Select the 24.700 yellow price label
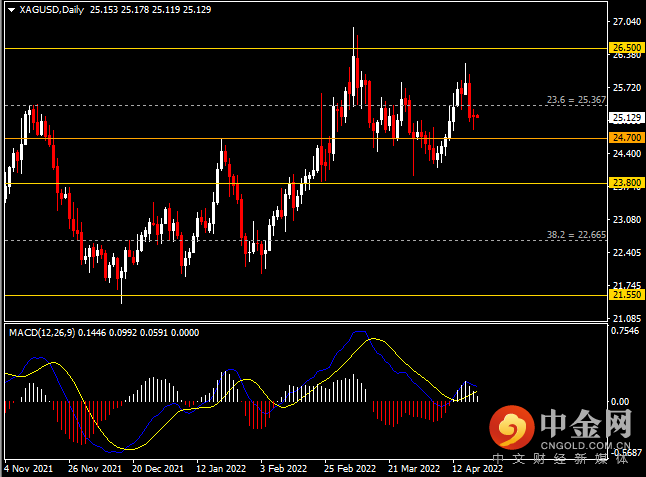 tap(626, 137)
